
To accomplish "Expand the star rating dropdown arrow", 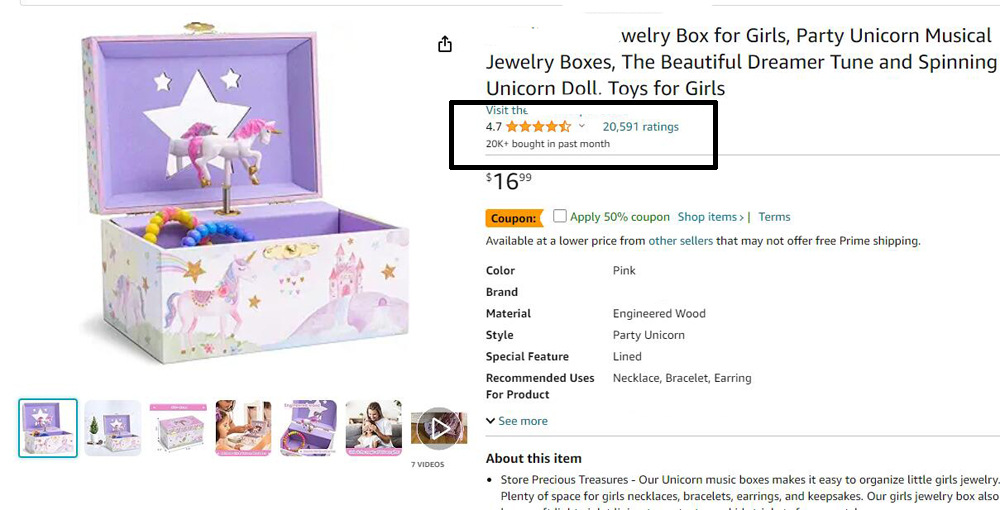I will point(582,127).
